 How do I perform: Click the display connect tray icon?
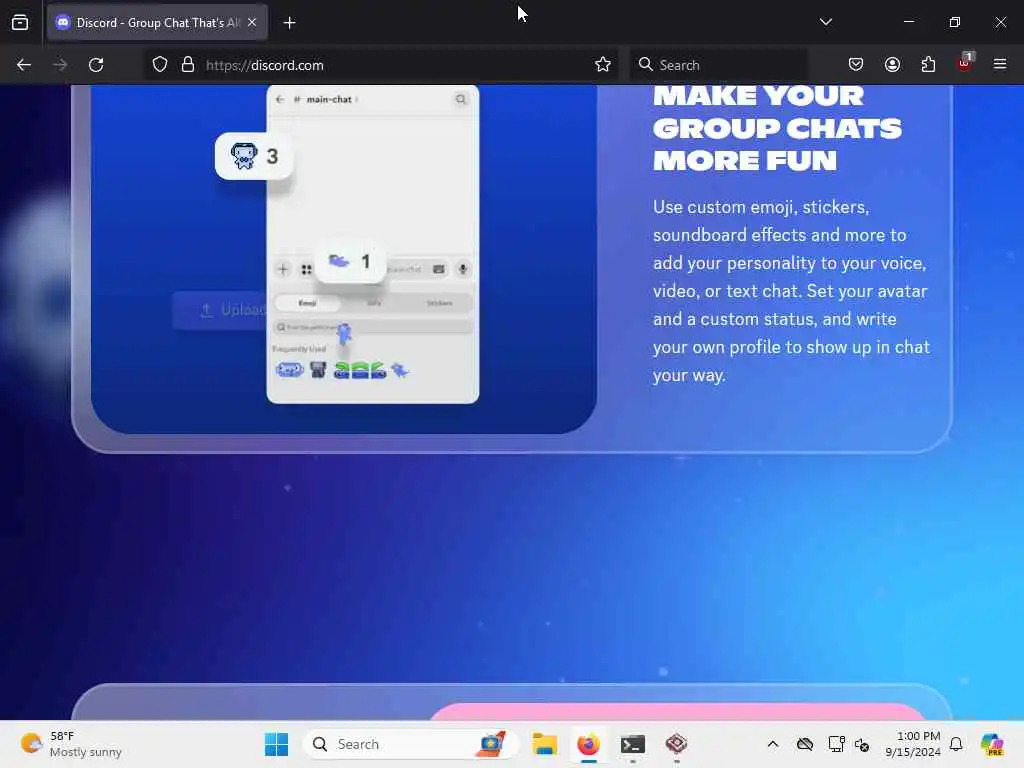tap(836, 744)
